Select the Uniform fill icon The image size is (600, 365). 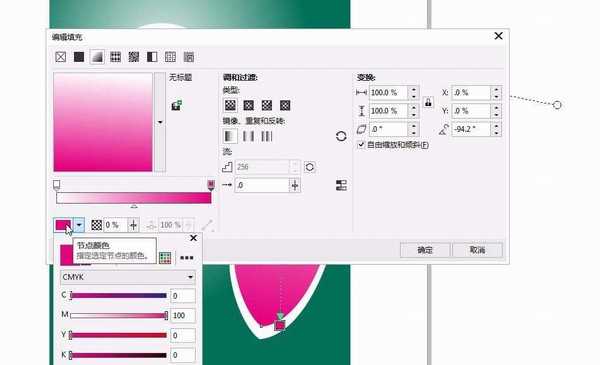pyautogui.click(x=79, y=57)
